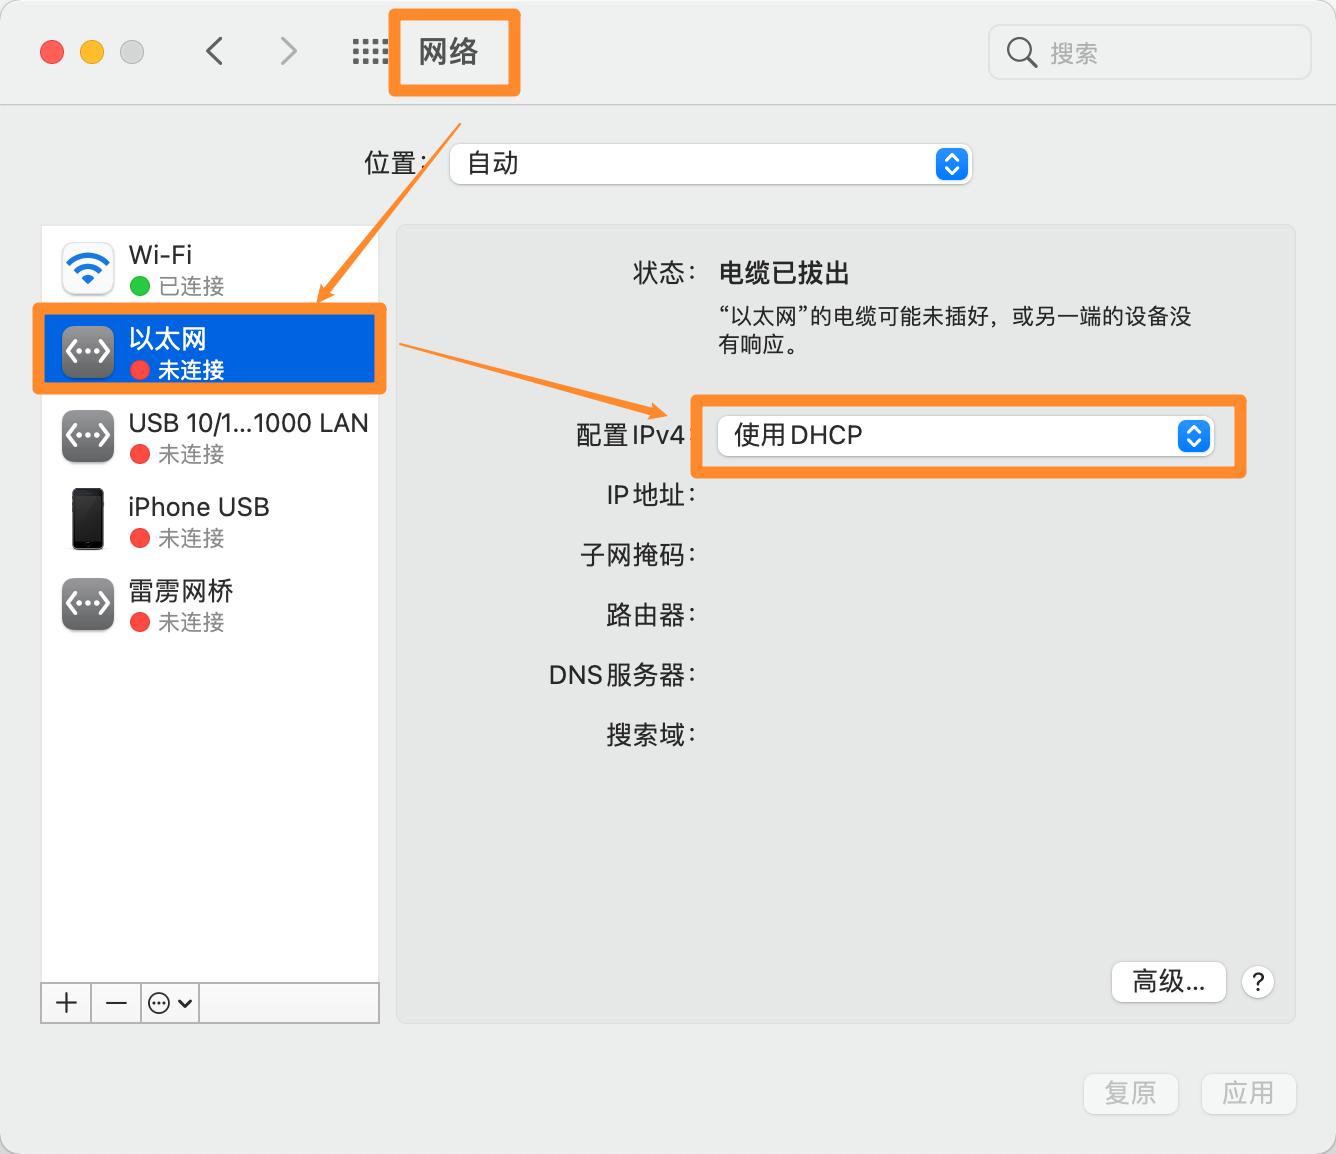The image size is (1336, 1154).
Task: Click the search magnifier icon
Action: (1021, 52)
